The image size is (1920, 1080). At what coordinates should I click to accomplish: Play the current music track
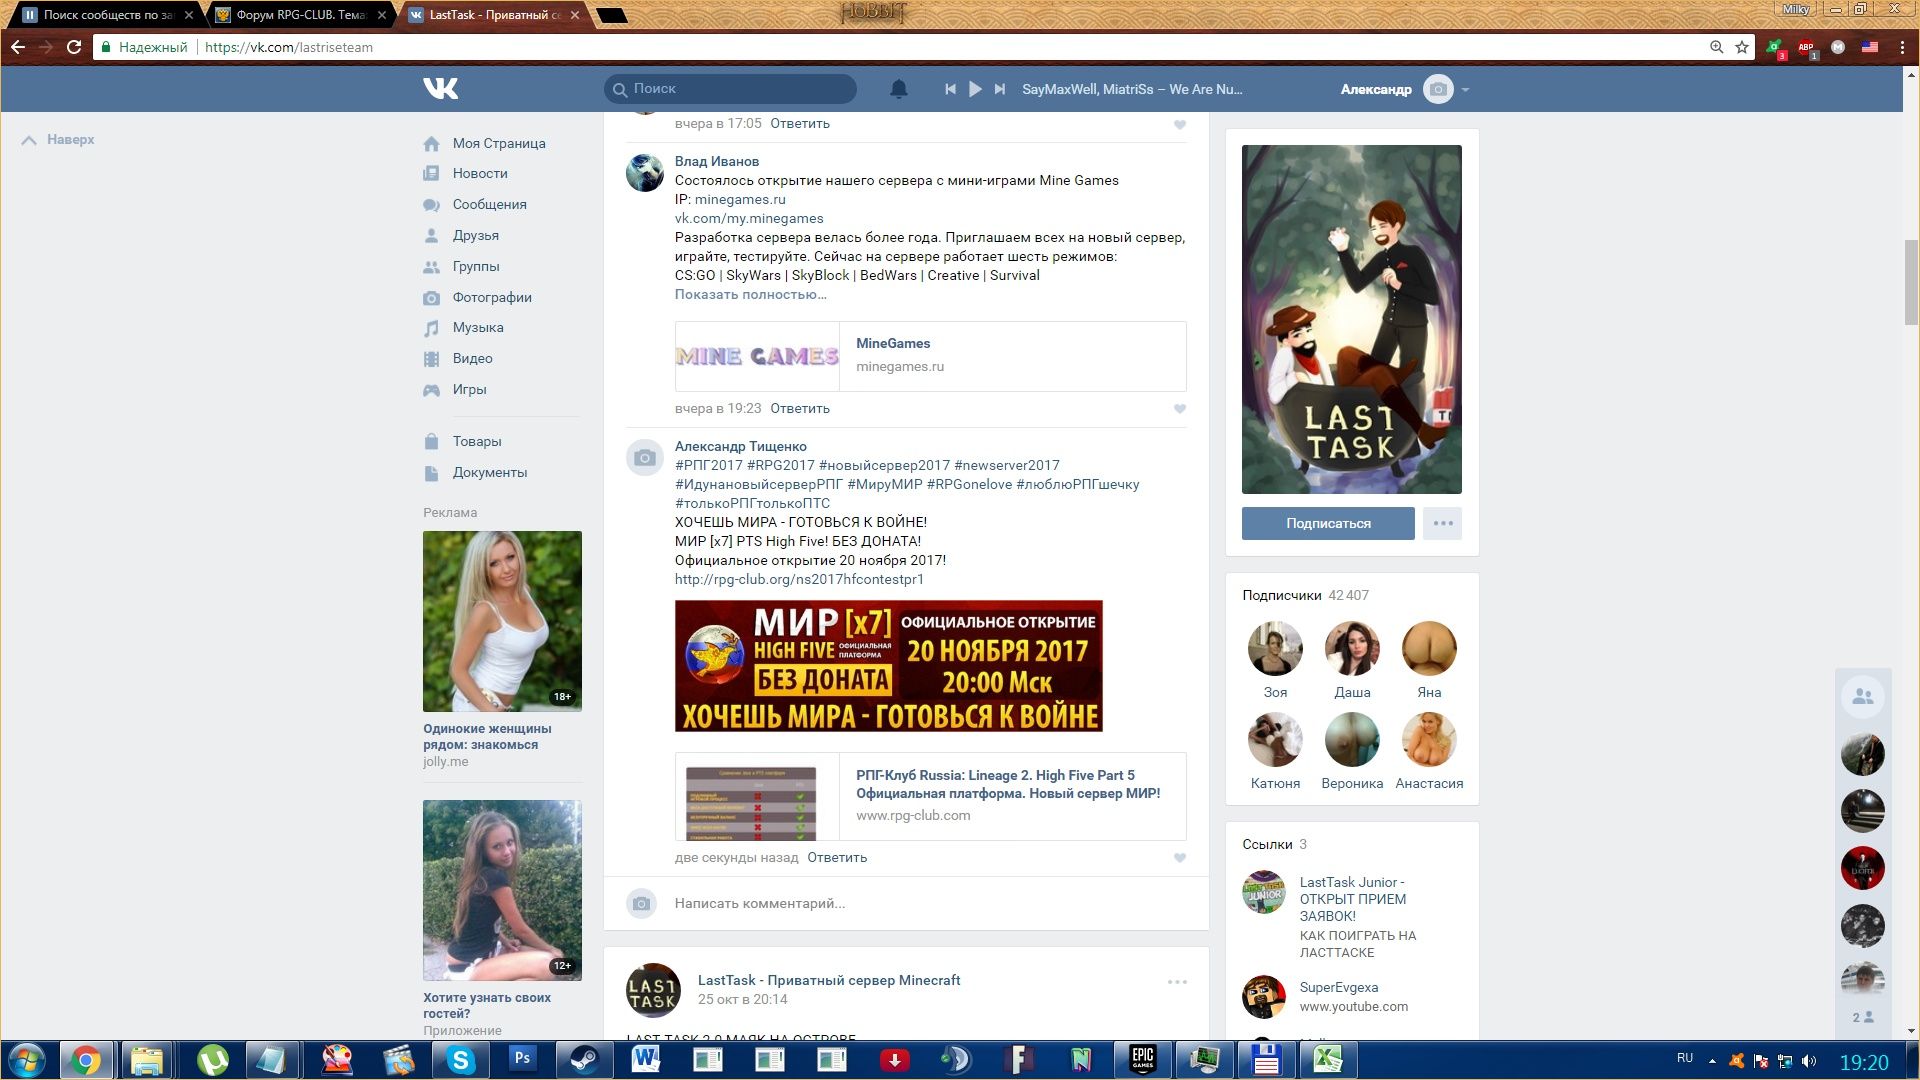[x=975, y=89]
